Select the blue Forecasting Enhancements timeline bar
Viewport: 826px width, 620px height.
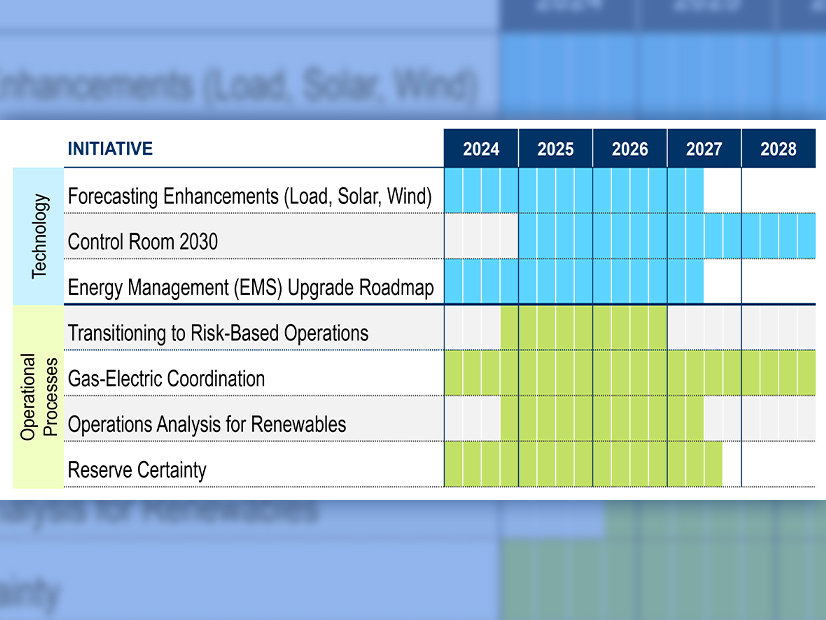point(573,191)
